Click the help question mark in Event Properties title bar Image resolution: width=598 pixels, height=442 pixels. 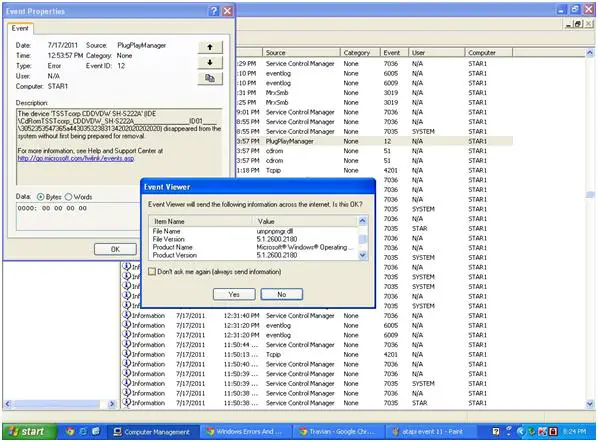214,11
